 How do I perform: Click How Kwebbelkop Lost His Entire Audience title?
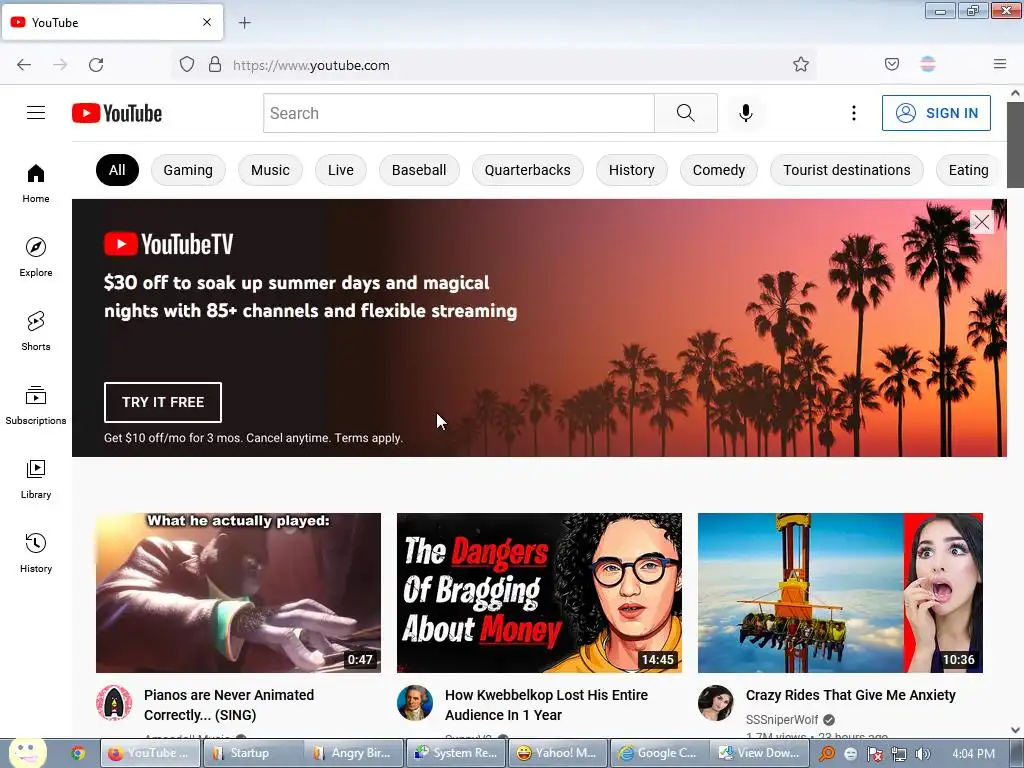(547, 705)
